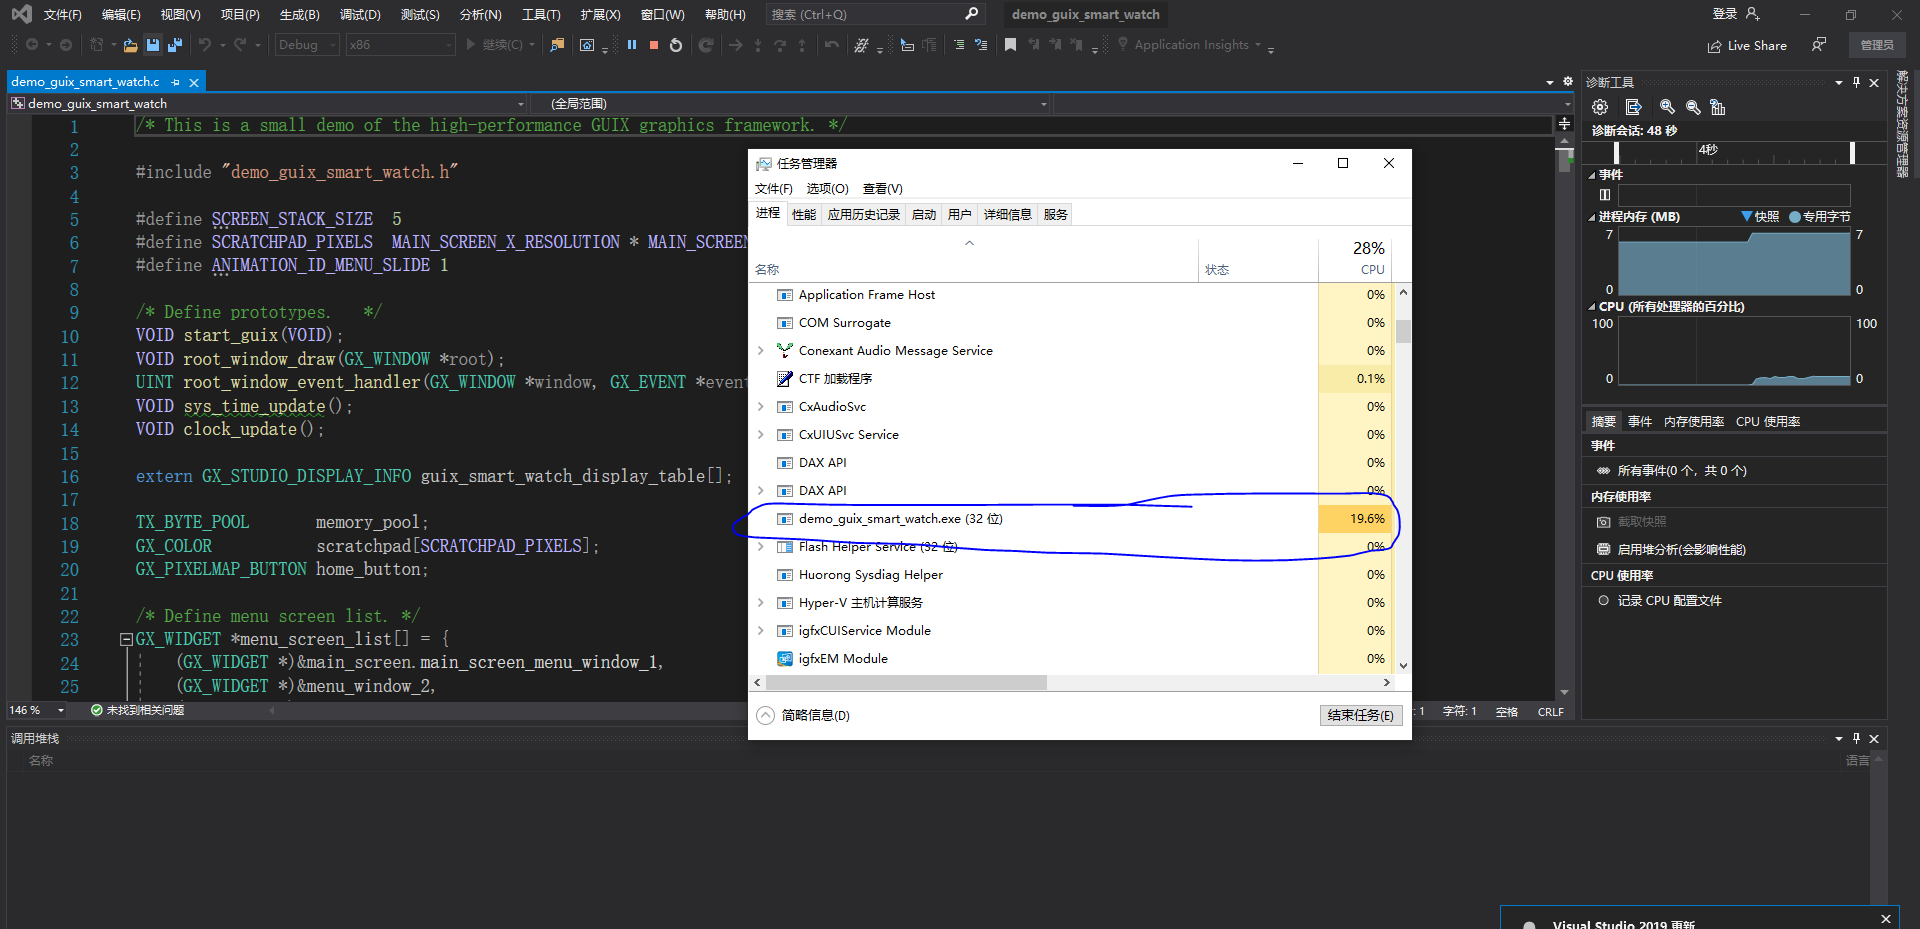Toggle the private bytes legend
The image size is (1920, 929).
[x=1820, y=217]
